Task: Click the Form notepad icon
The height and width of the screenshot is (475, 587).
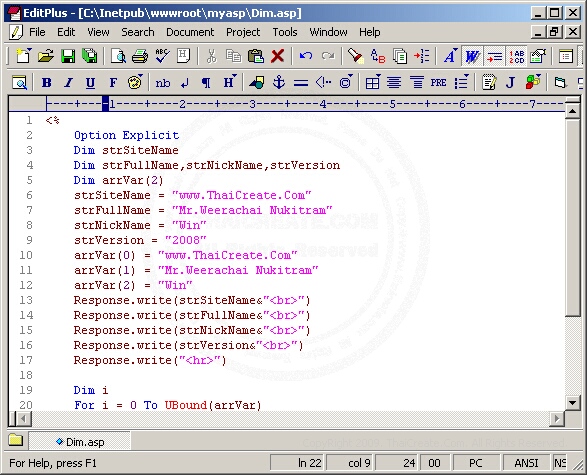Action: point(489,82)
